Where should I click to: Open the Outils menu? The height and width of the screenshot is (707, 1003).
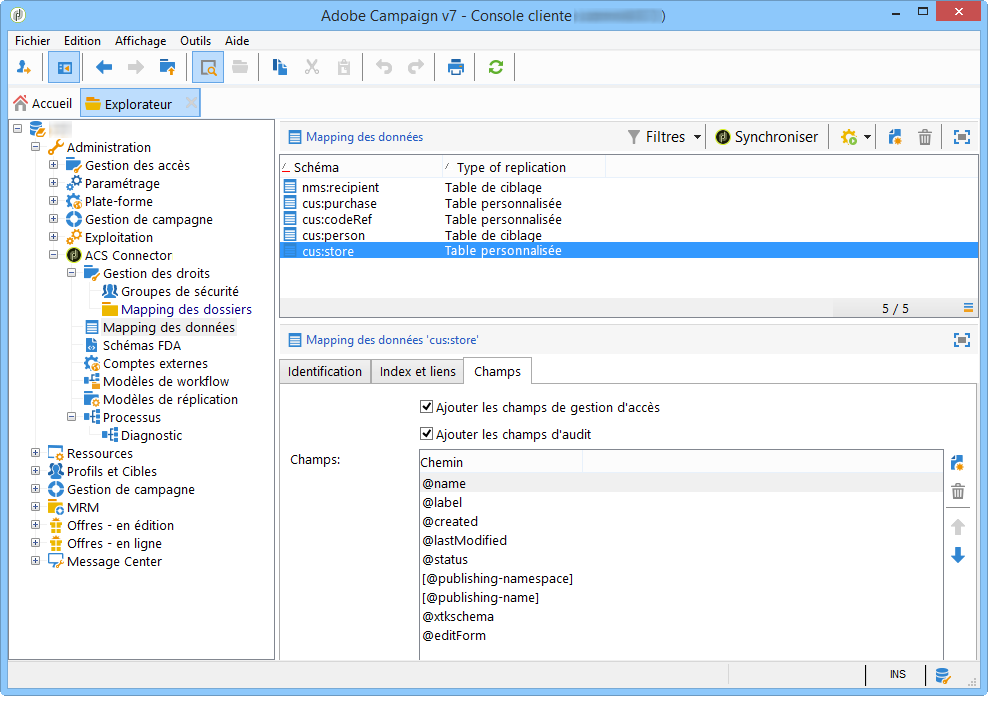(195, 41)
